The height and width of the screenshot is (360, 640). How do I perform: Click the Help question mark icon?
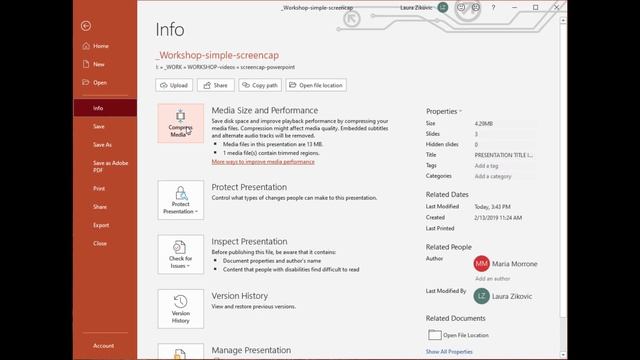coord(493,7)
